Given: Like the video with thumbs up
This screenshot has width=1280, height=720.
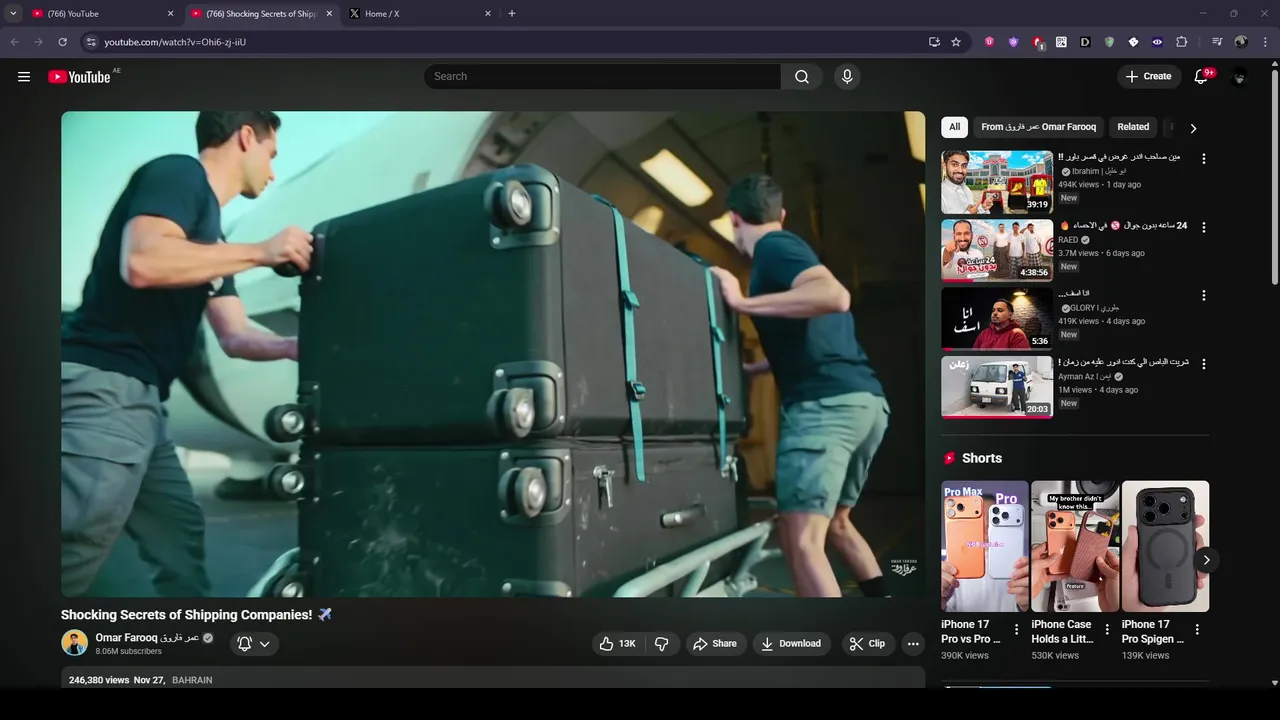Looking at the screenshot, I should coord(618,644).
